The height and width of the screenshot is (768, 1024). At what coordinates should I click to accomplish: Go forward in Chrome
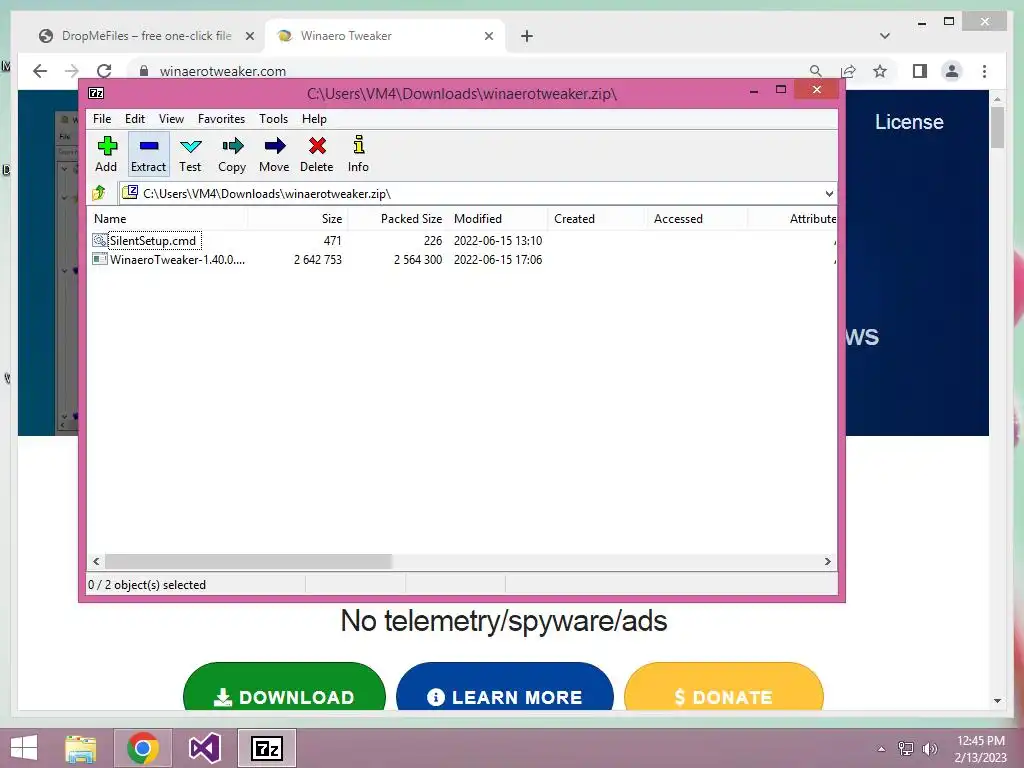pos(72,71)
